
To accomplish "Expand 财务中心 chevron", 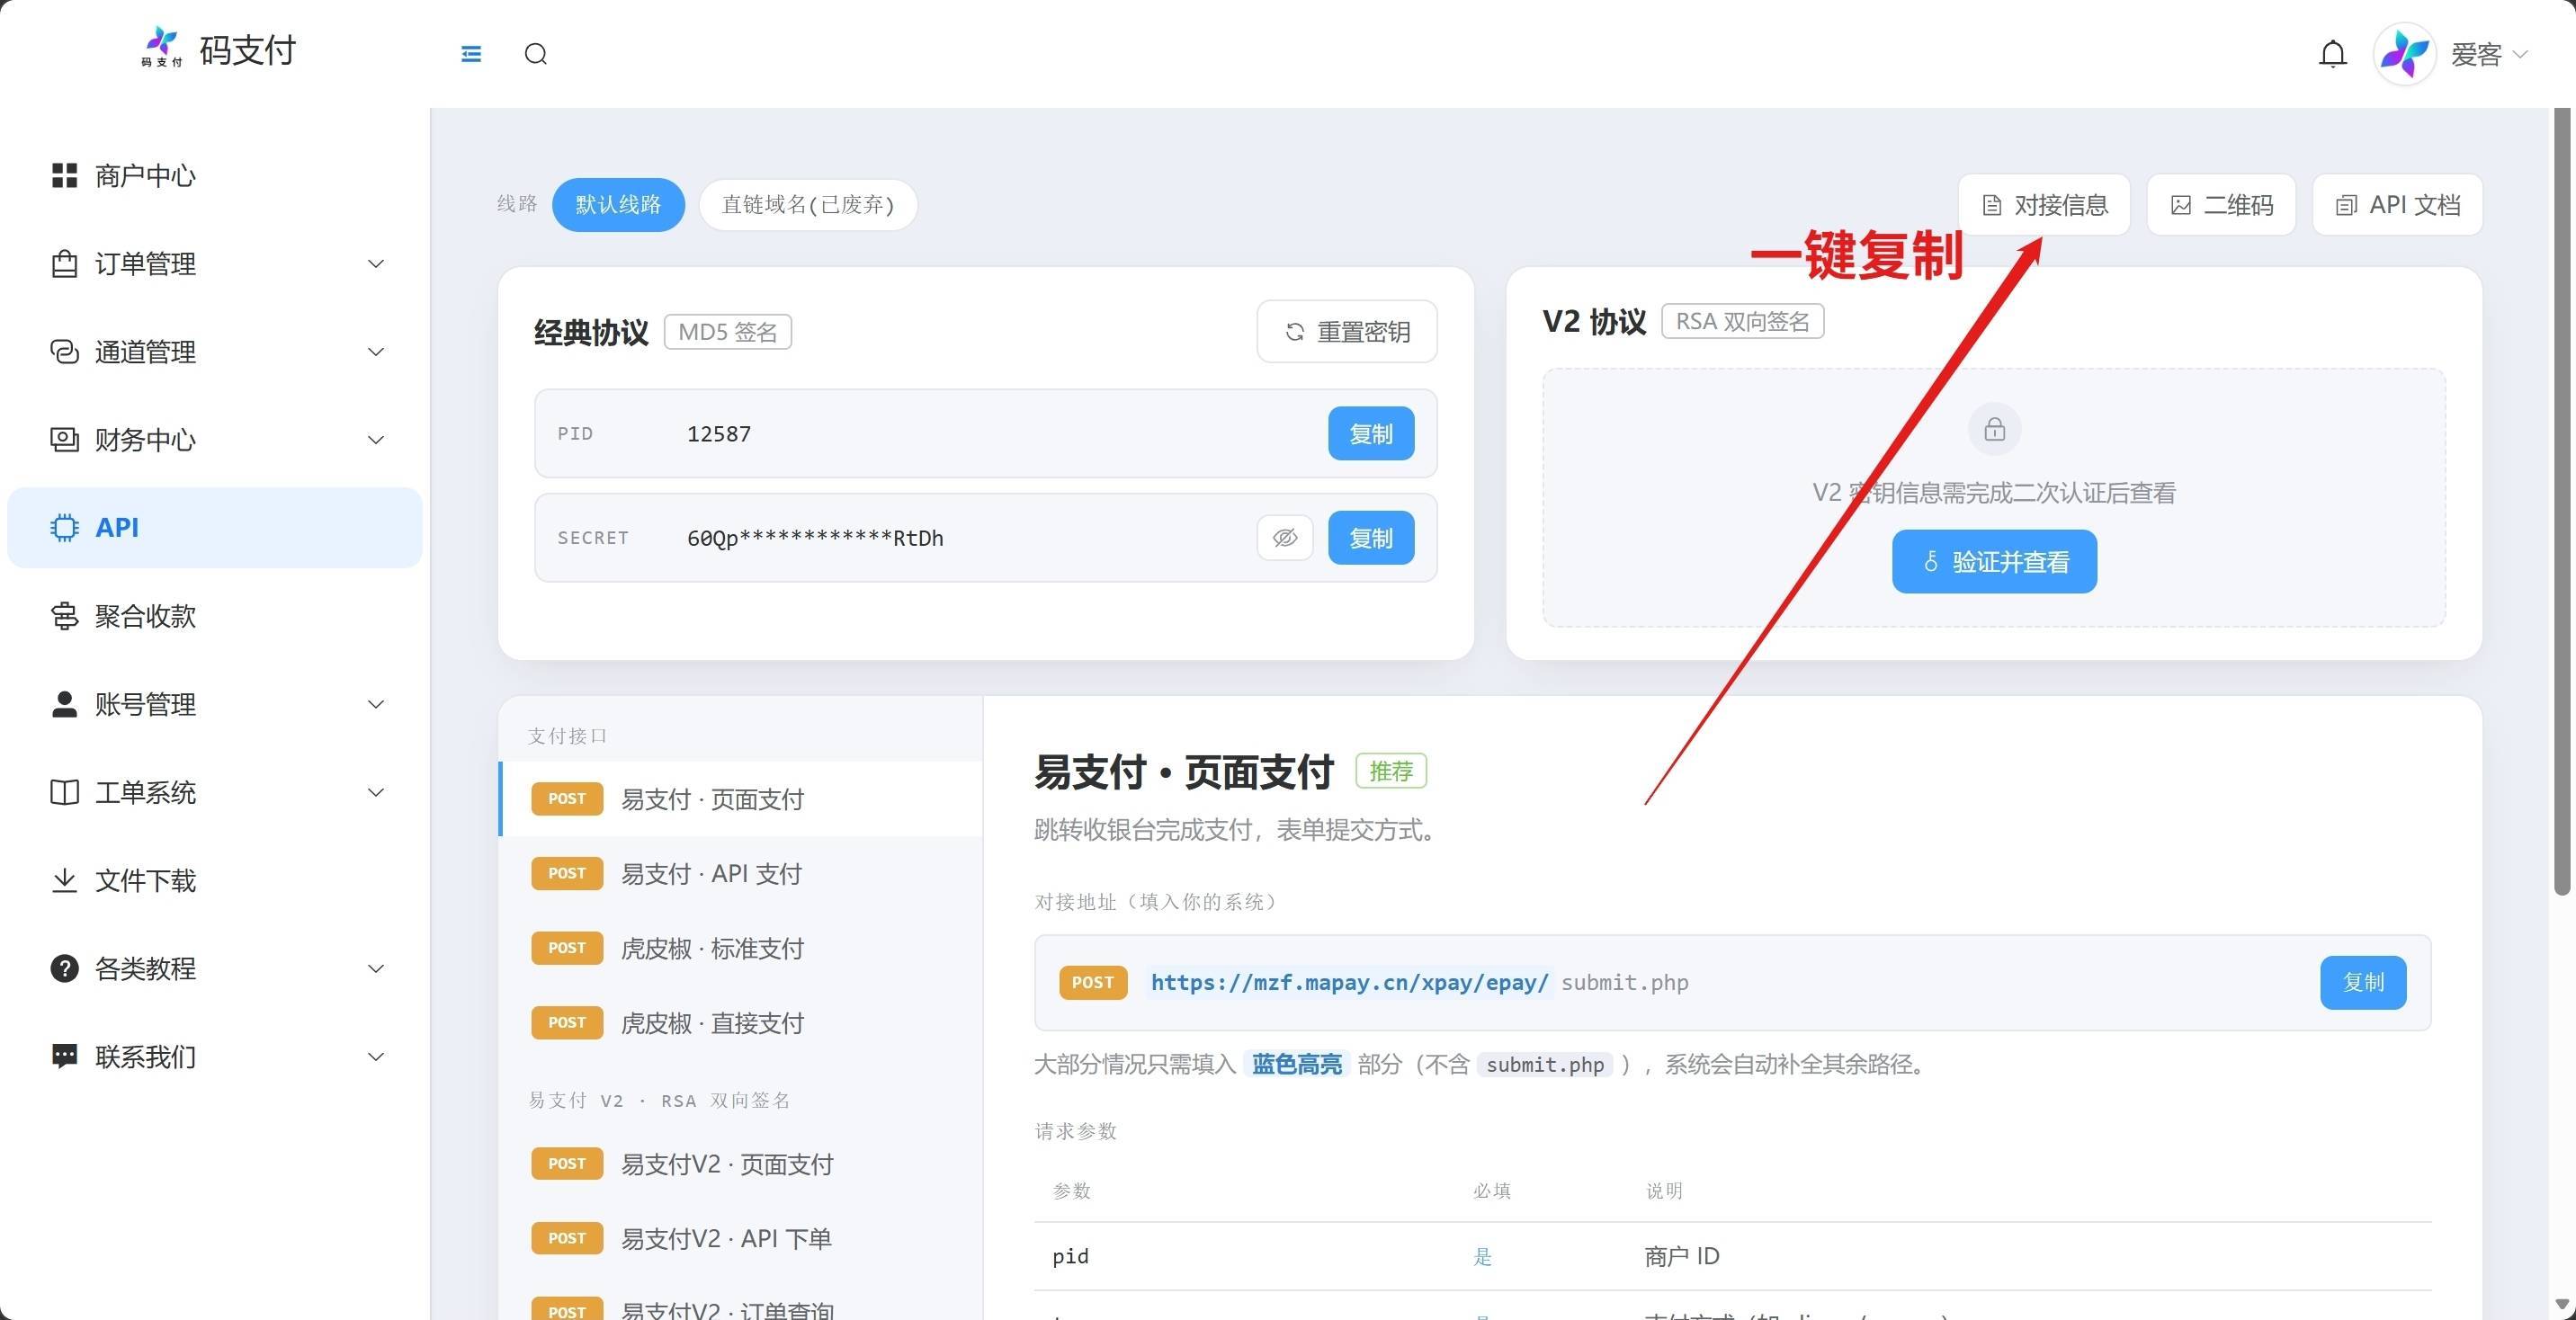I will coord(376,440).
